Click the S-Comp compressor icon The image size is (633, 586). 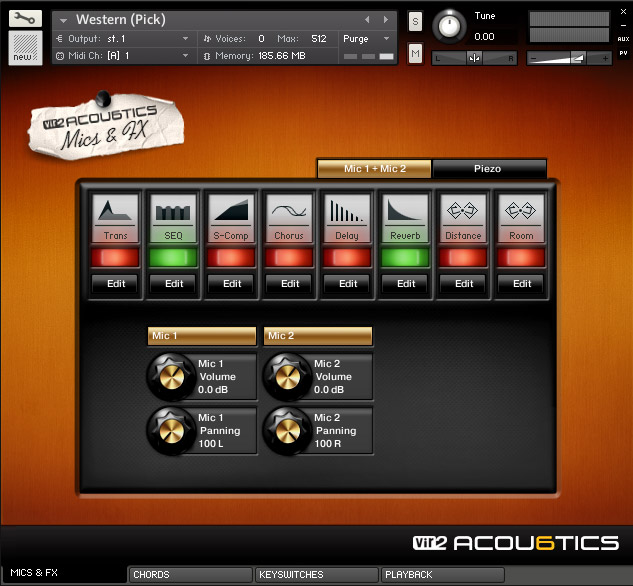click(x=232, y=211)
